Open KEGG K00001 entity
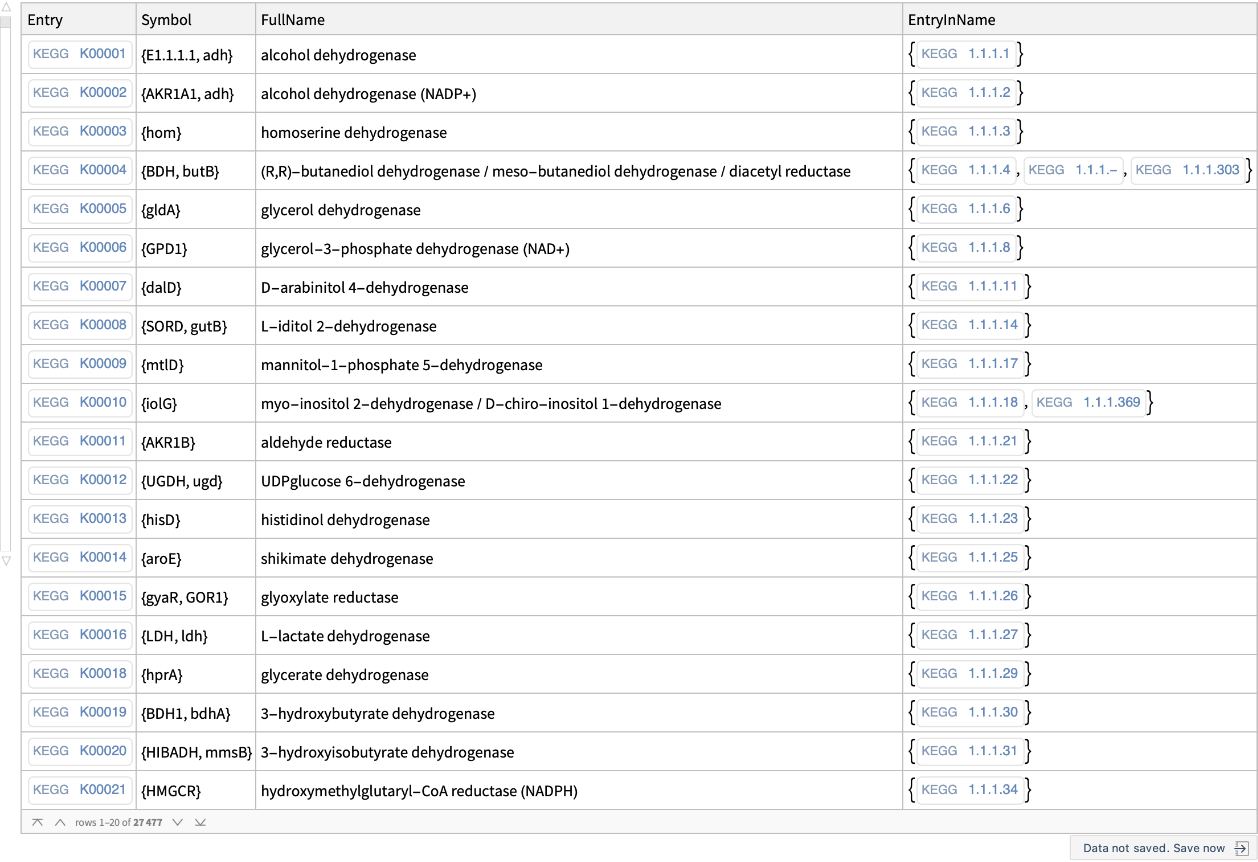Image resolution: width=1258 pixels, height=862 pixels. coord(80,54)
